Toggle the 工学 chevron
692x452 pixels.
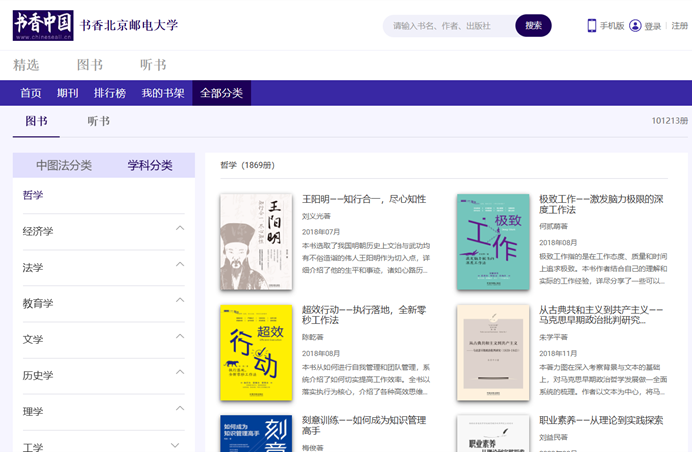point(175,445)
